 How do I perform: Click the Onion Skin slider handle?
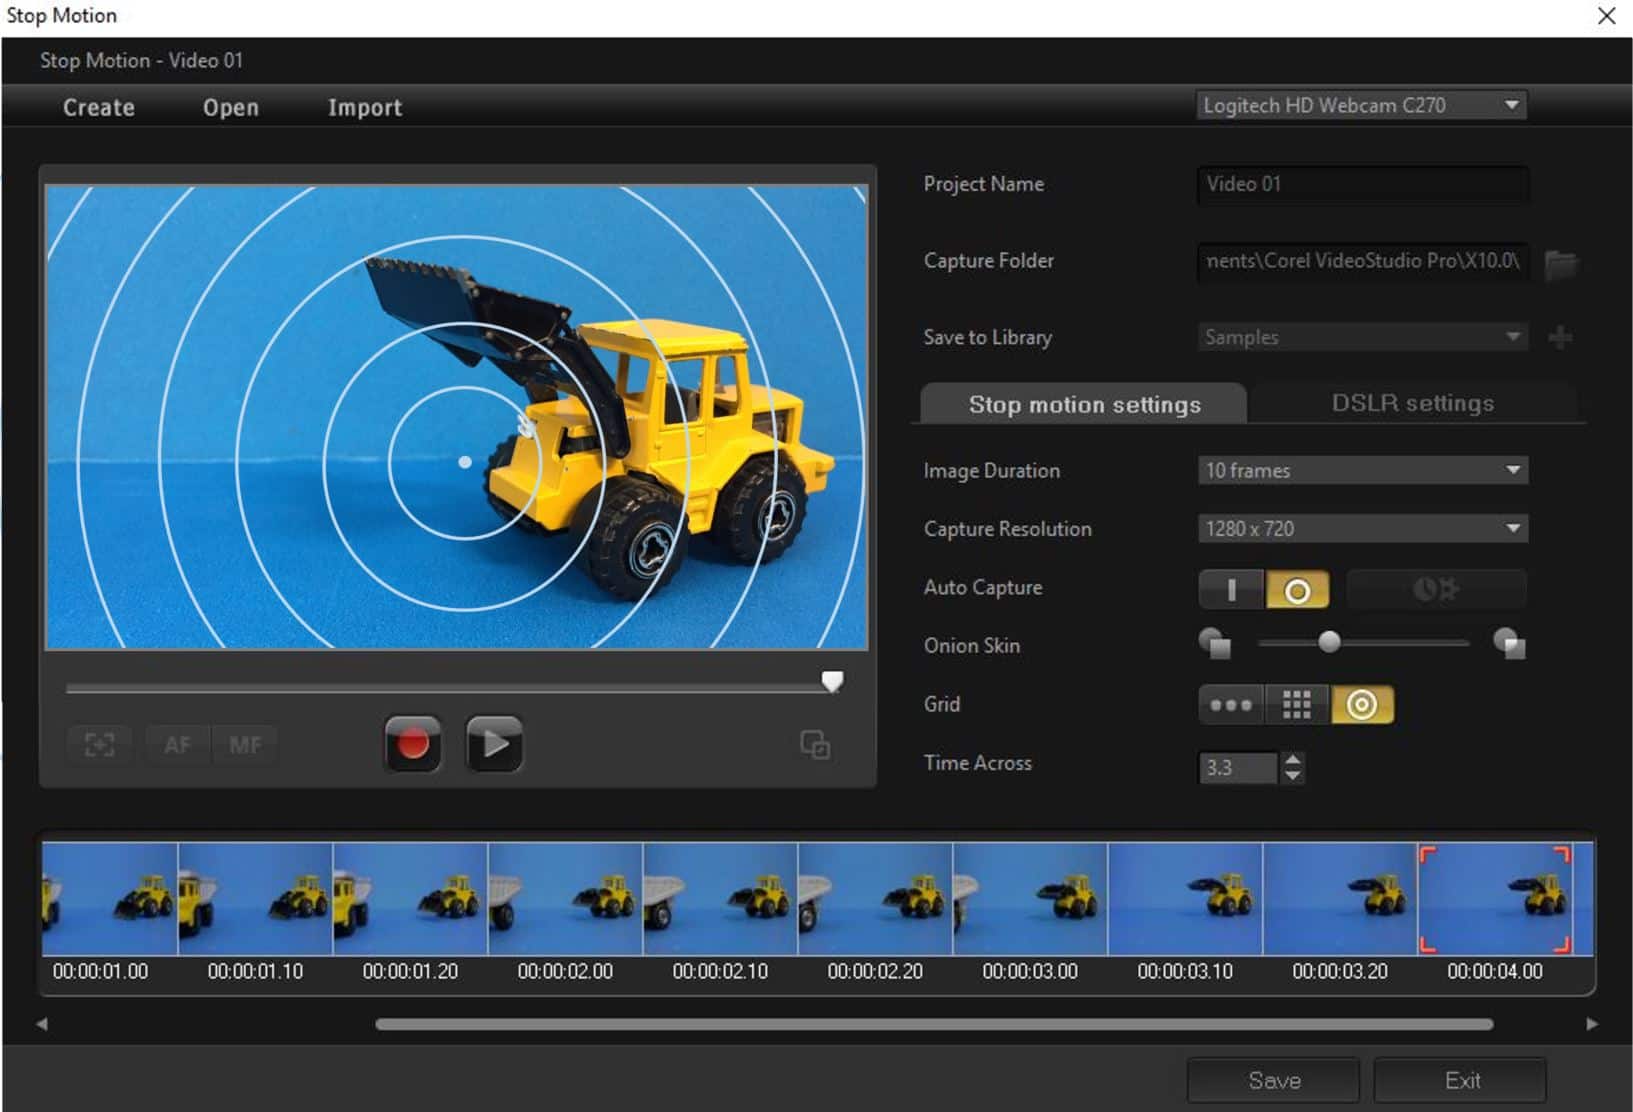coord(1329,642)
